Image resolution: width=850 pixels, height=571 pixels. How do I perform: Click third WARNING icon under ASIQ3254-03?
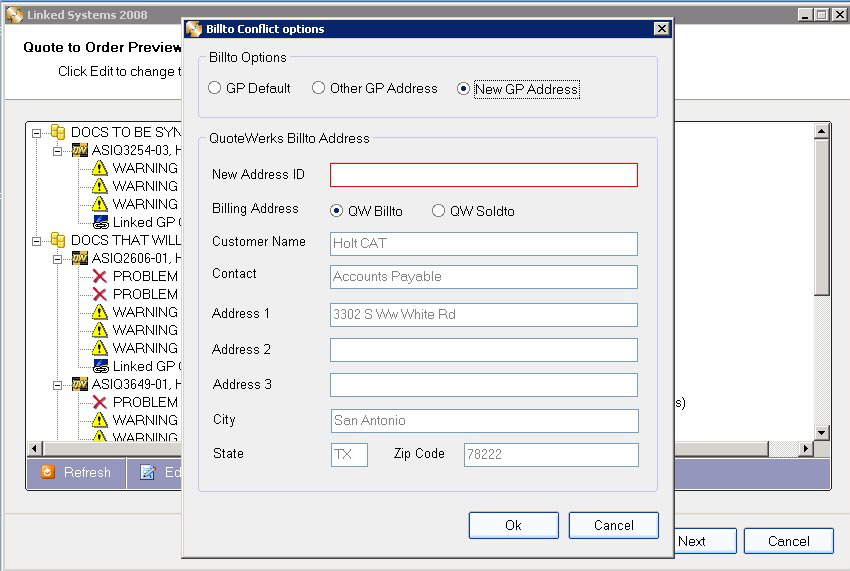coord(100,204)
